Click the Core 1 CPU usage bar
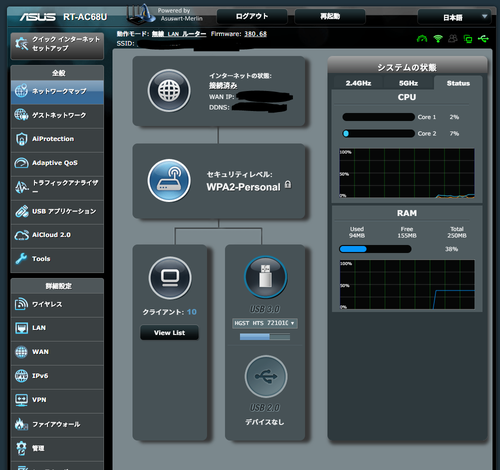Screen dimensions: 500x470 pos(378,117)
